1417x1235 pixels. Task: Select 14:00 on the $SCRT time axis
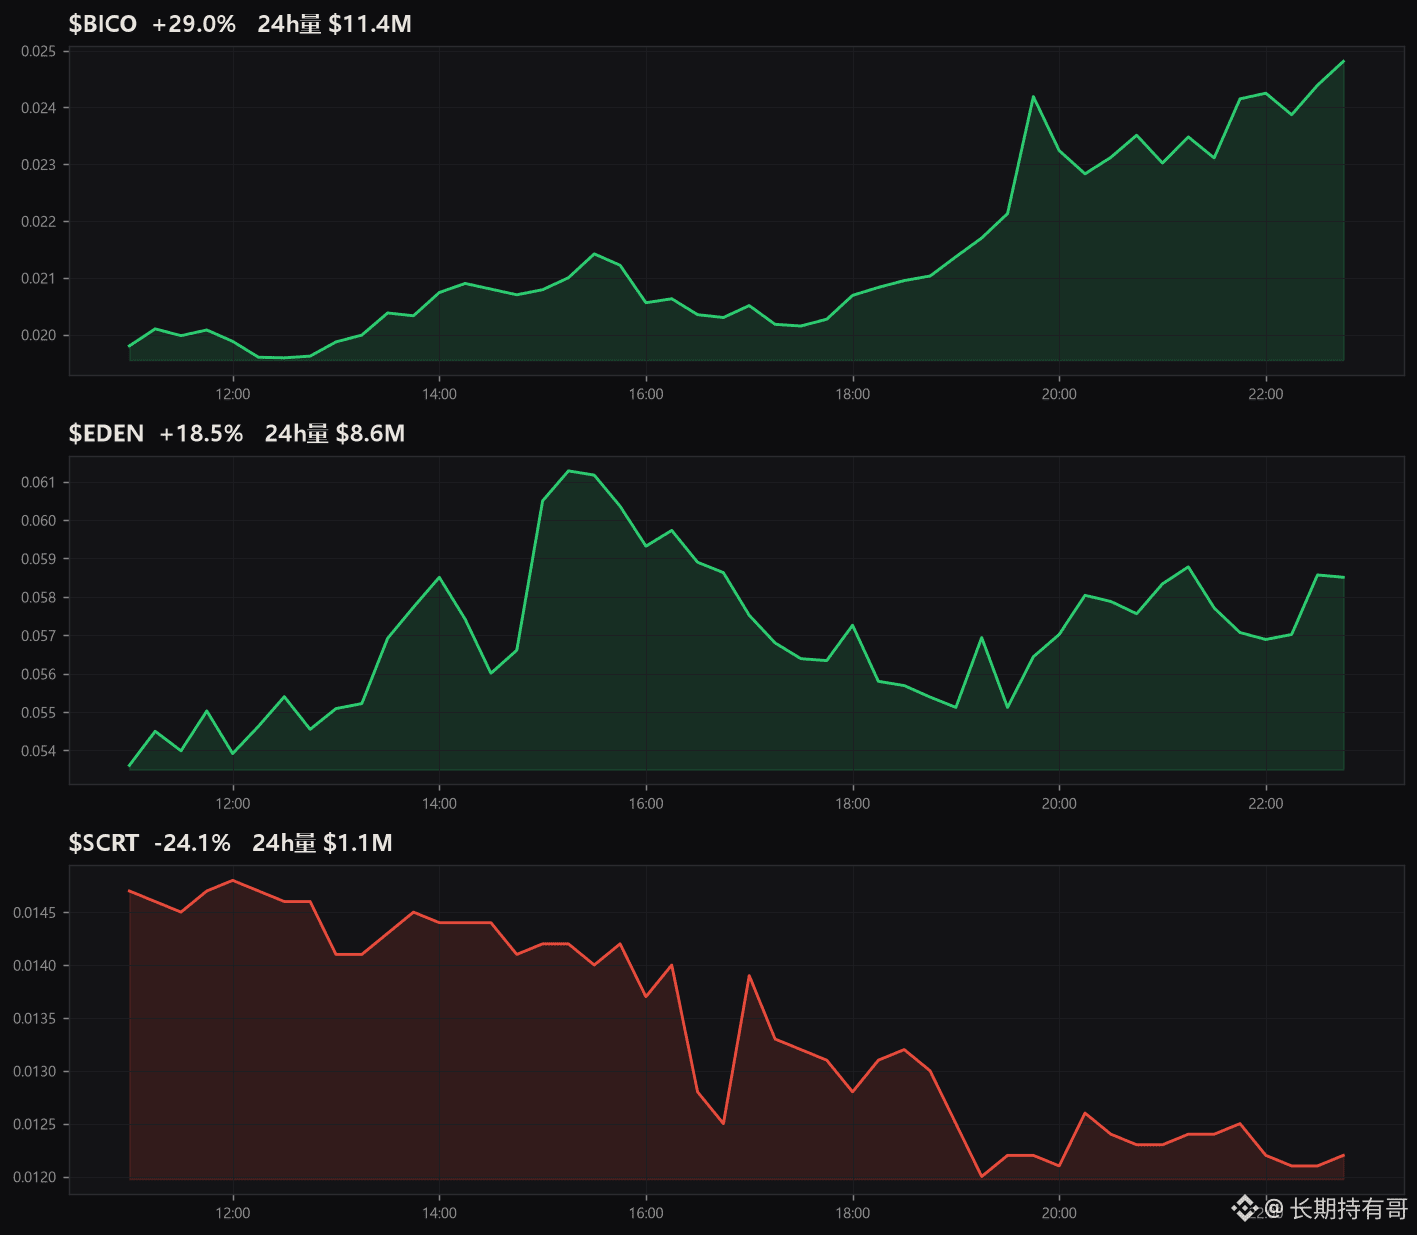point(440,1213)
